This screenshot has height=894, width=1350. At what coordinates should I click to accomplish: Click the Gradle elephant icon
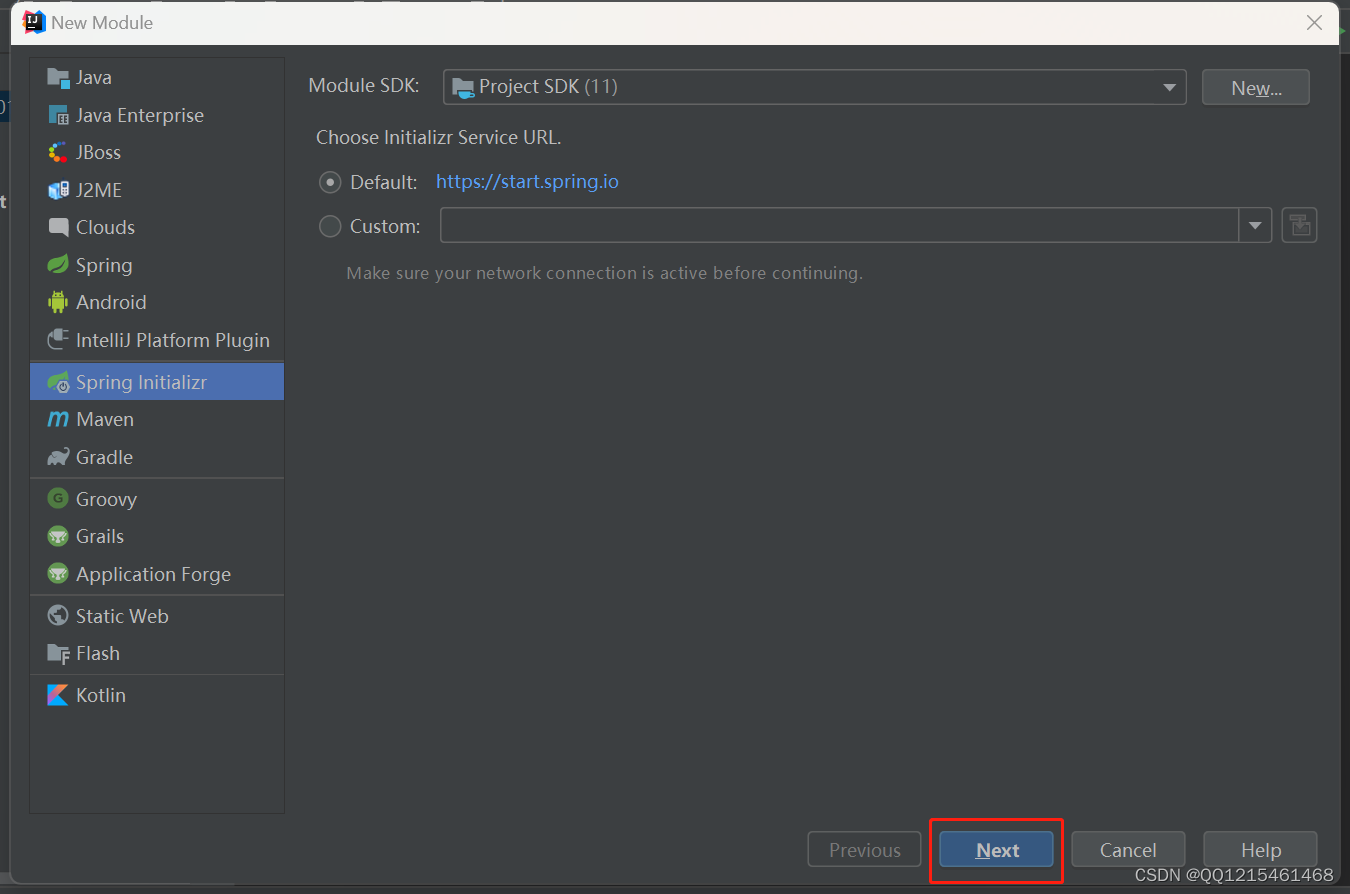[x=58, y=457]
